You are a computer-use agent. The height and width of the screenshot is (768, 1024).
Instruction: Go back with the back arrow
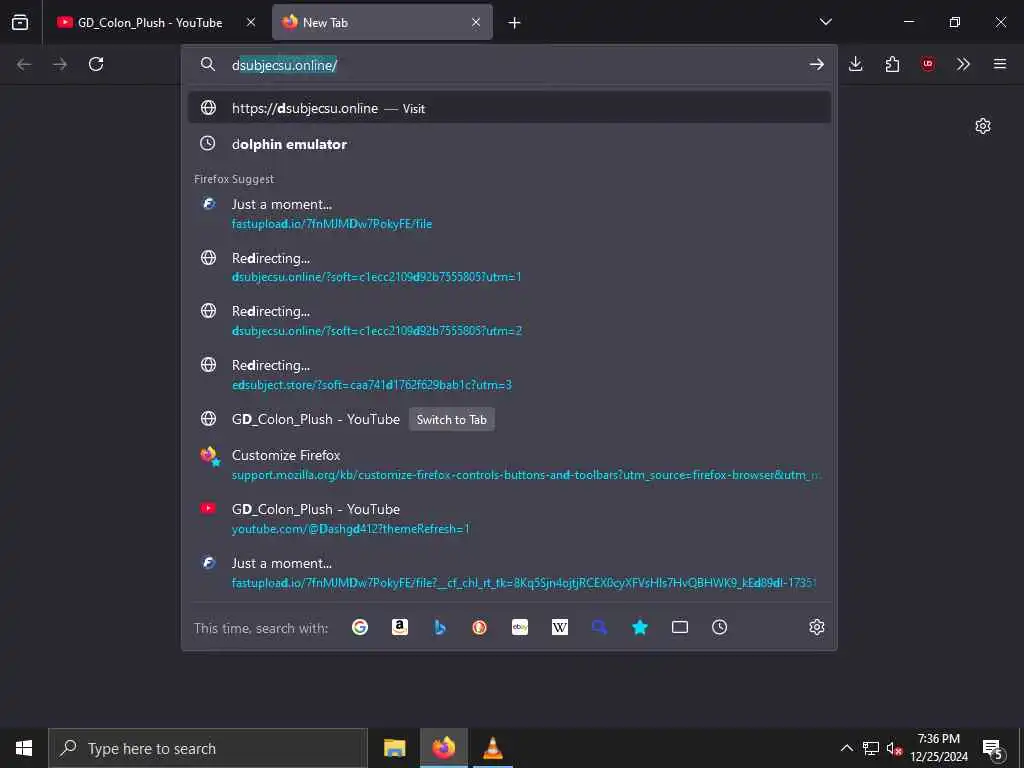coord(24,64)
